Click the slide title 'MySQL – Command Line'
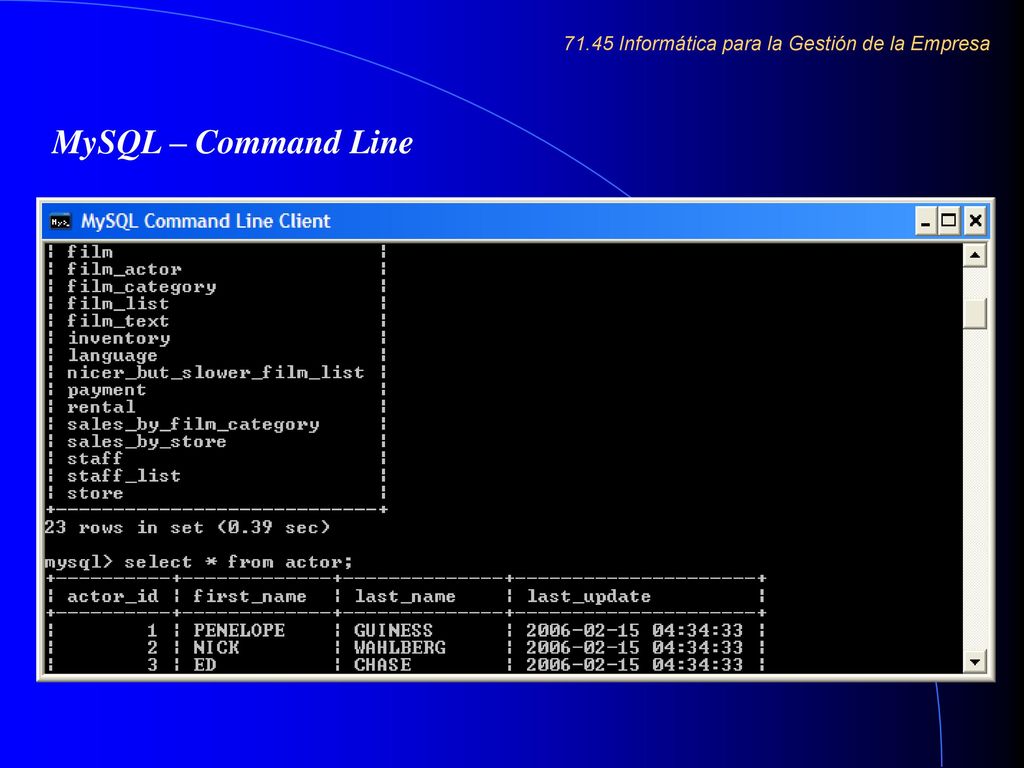1024x768 pixels. click(232, 142)
